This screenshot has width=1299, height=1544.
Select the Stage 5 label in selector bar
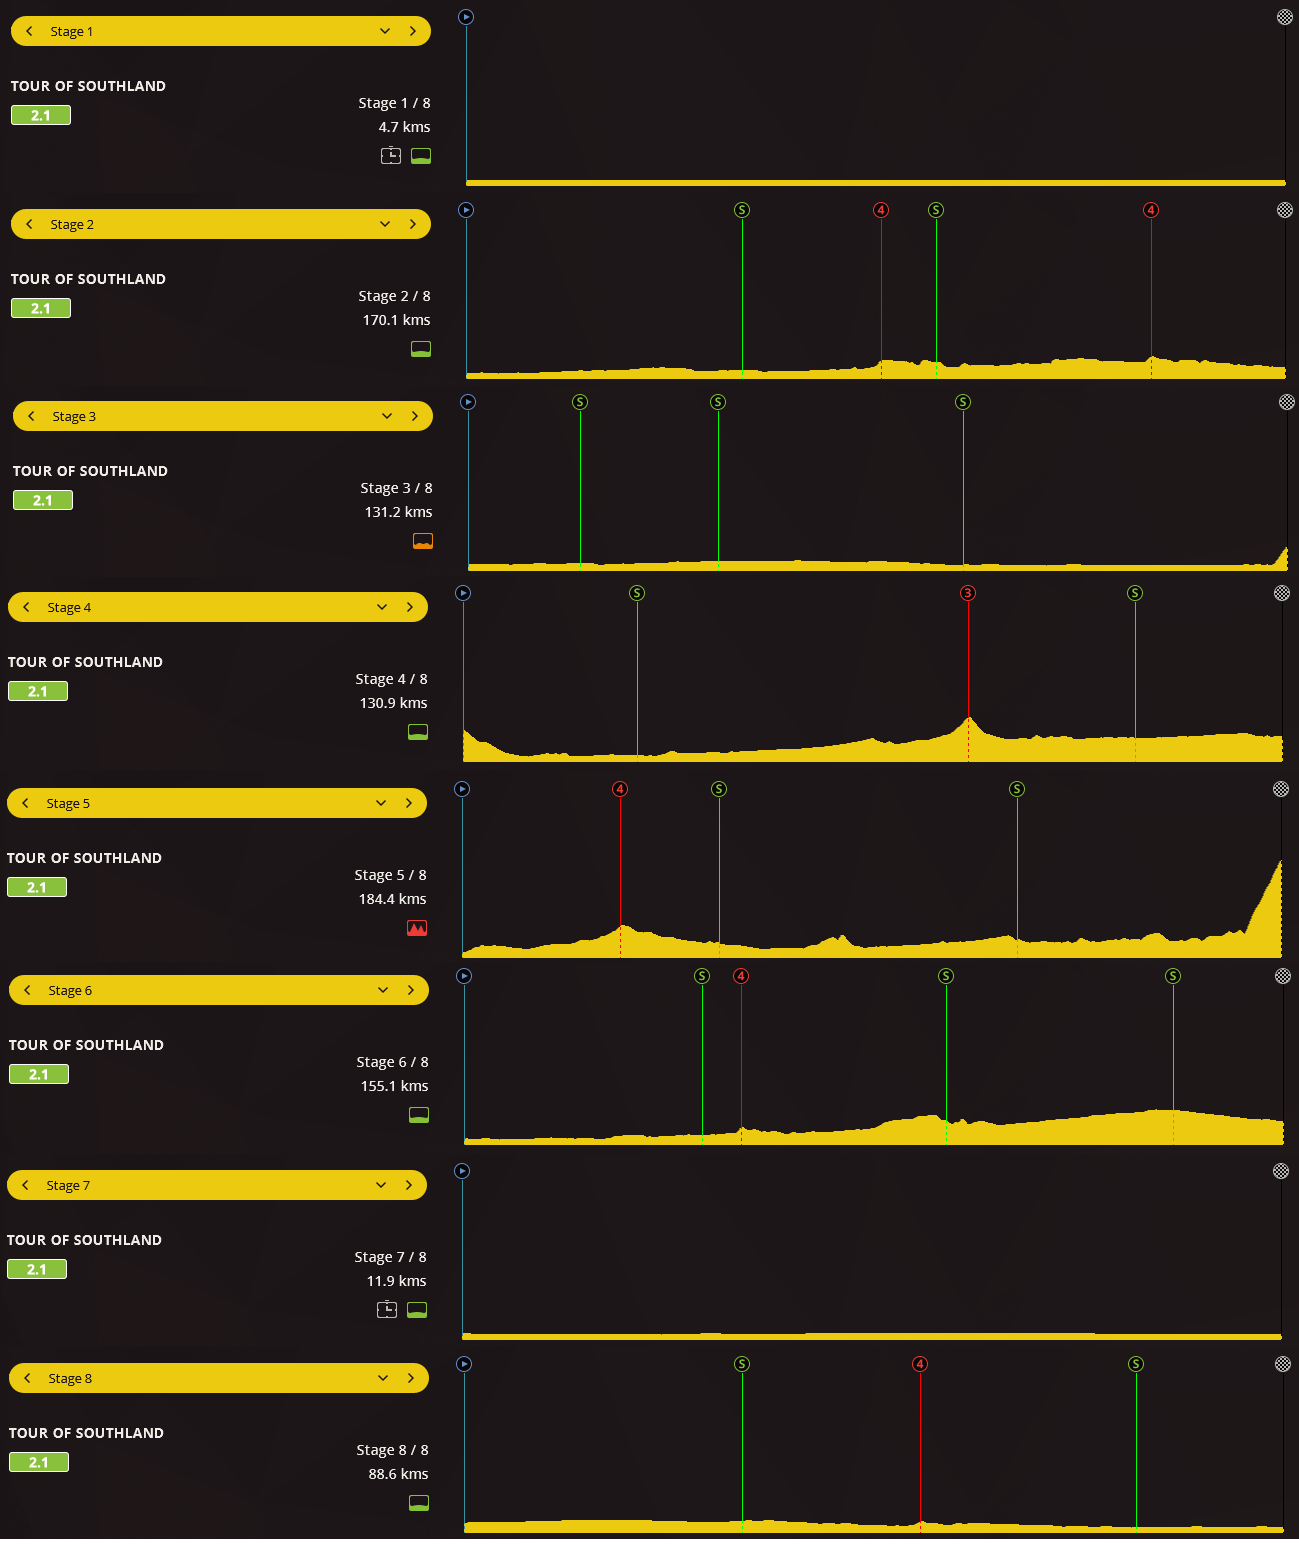[x=68, y=803]
